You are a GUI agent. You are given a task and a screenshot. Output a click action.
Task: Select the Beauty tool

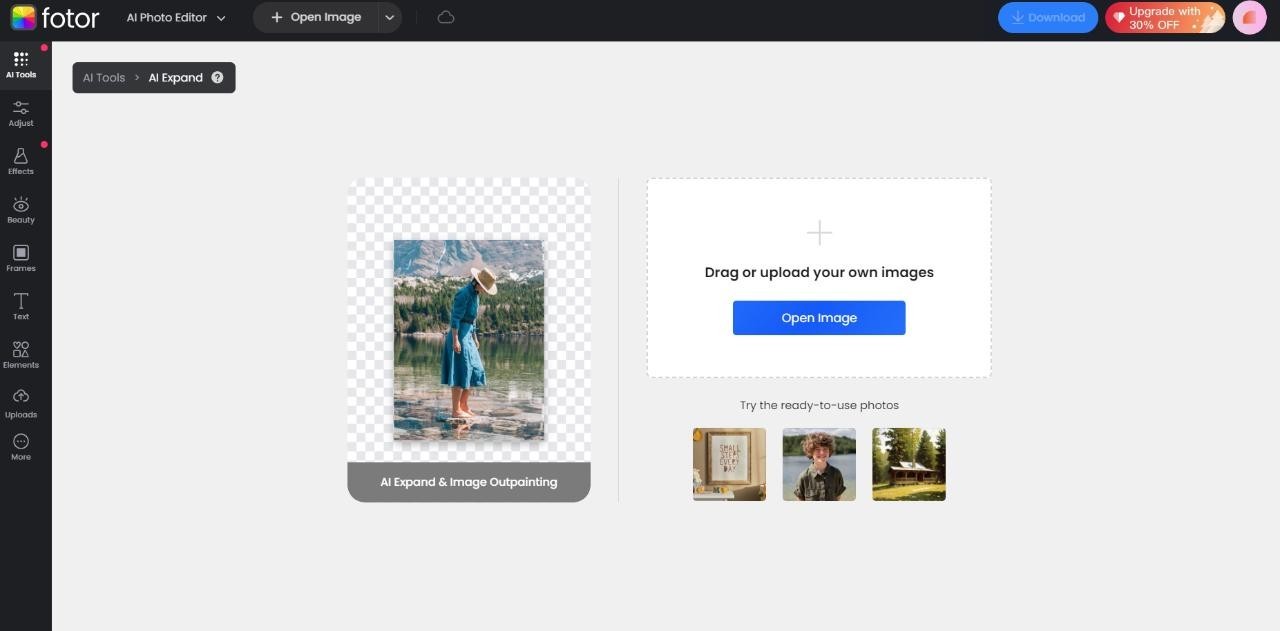(x=20, y=209)
